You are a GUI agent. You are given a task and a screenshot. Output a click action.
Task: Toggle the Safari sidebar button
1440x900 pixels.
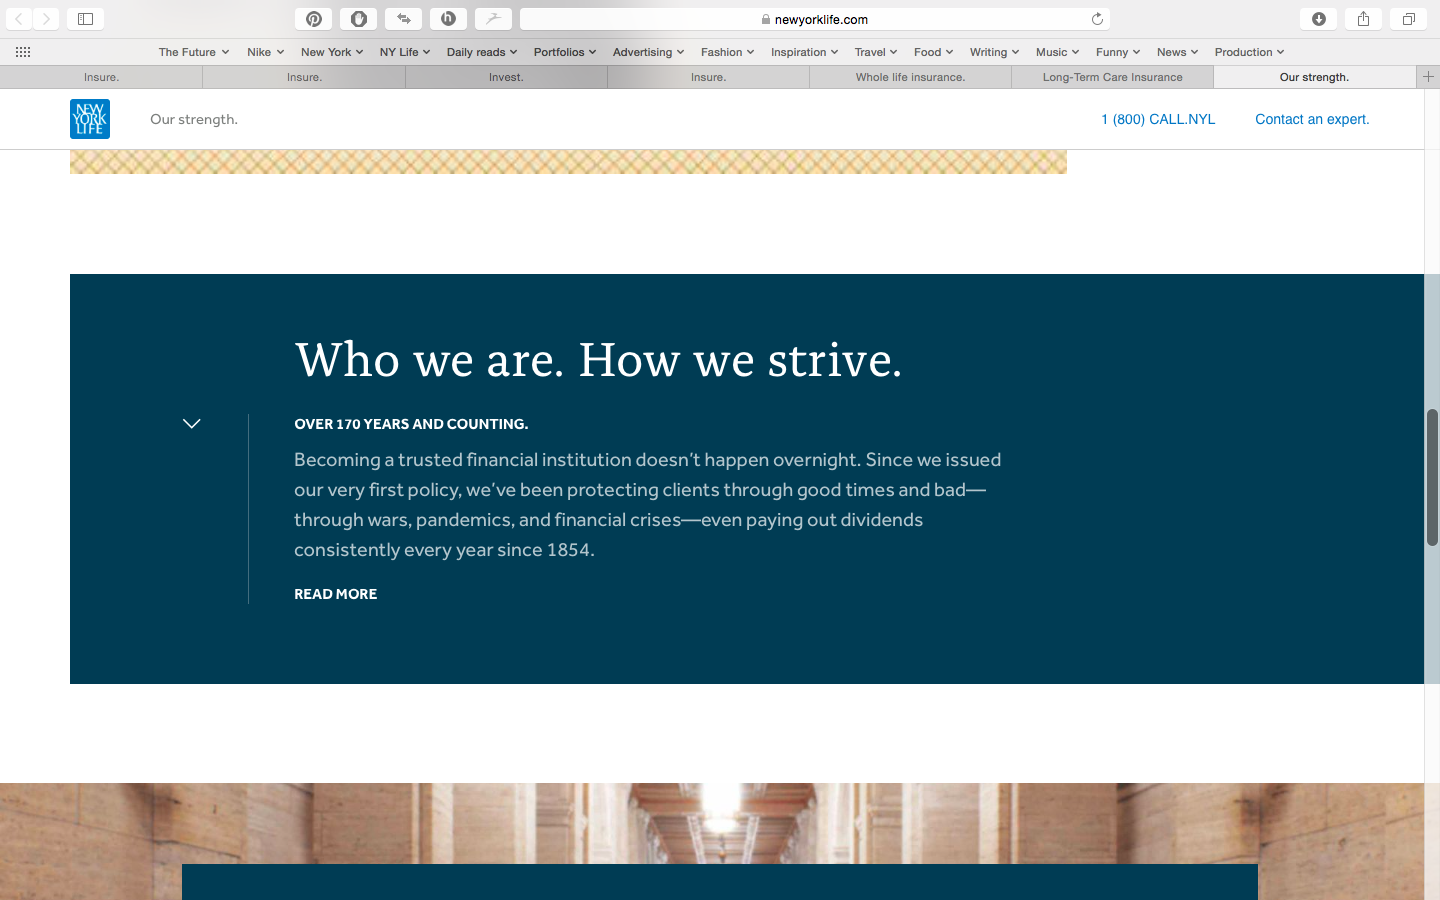(x=85, y=19)
